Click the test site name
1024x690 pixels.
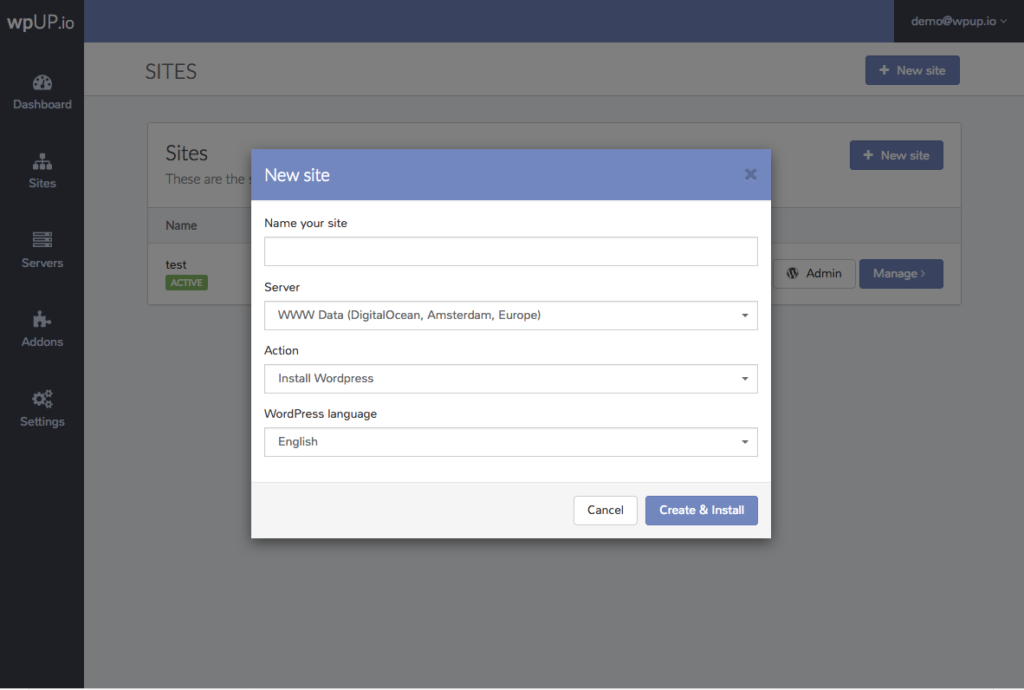pos(176,264)
